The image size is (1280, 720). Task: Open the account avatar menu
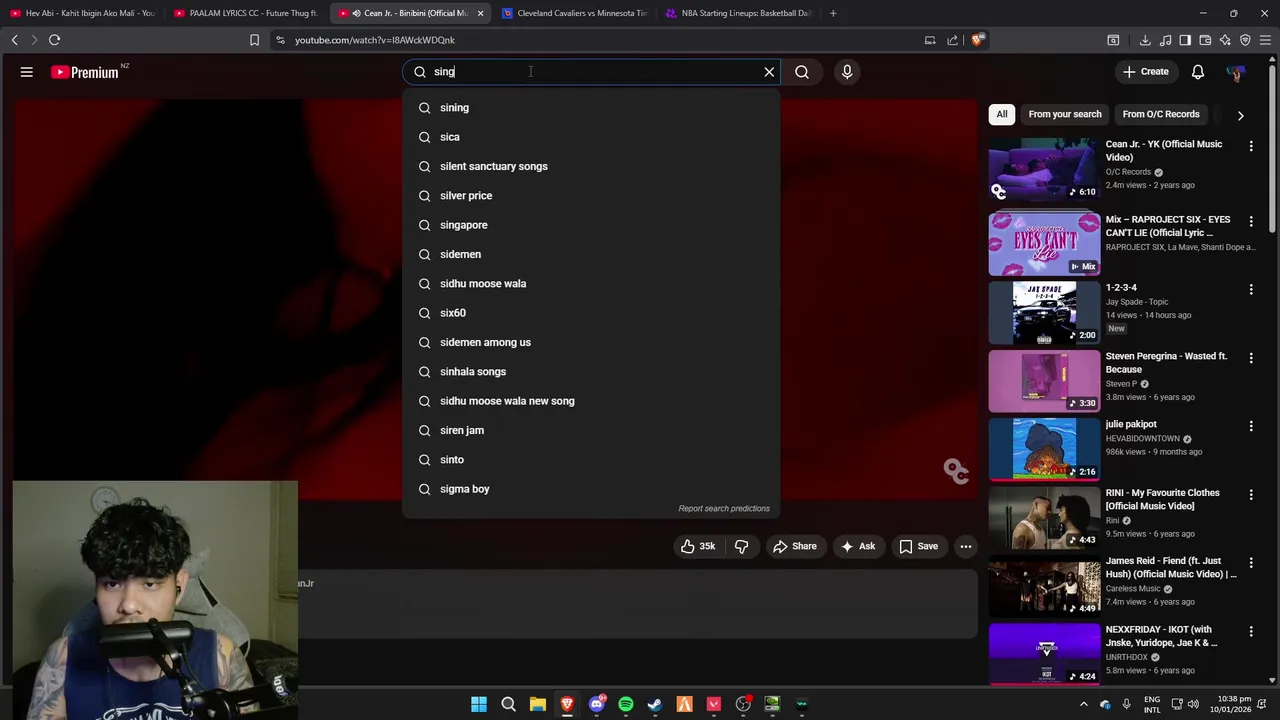click(x=1237, y=72)
